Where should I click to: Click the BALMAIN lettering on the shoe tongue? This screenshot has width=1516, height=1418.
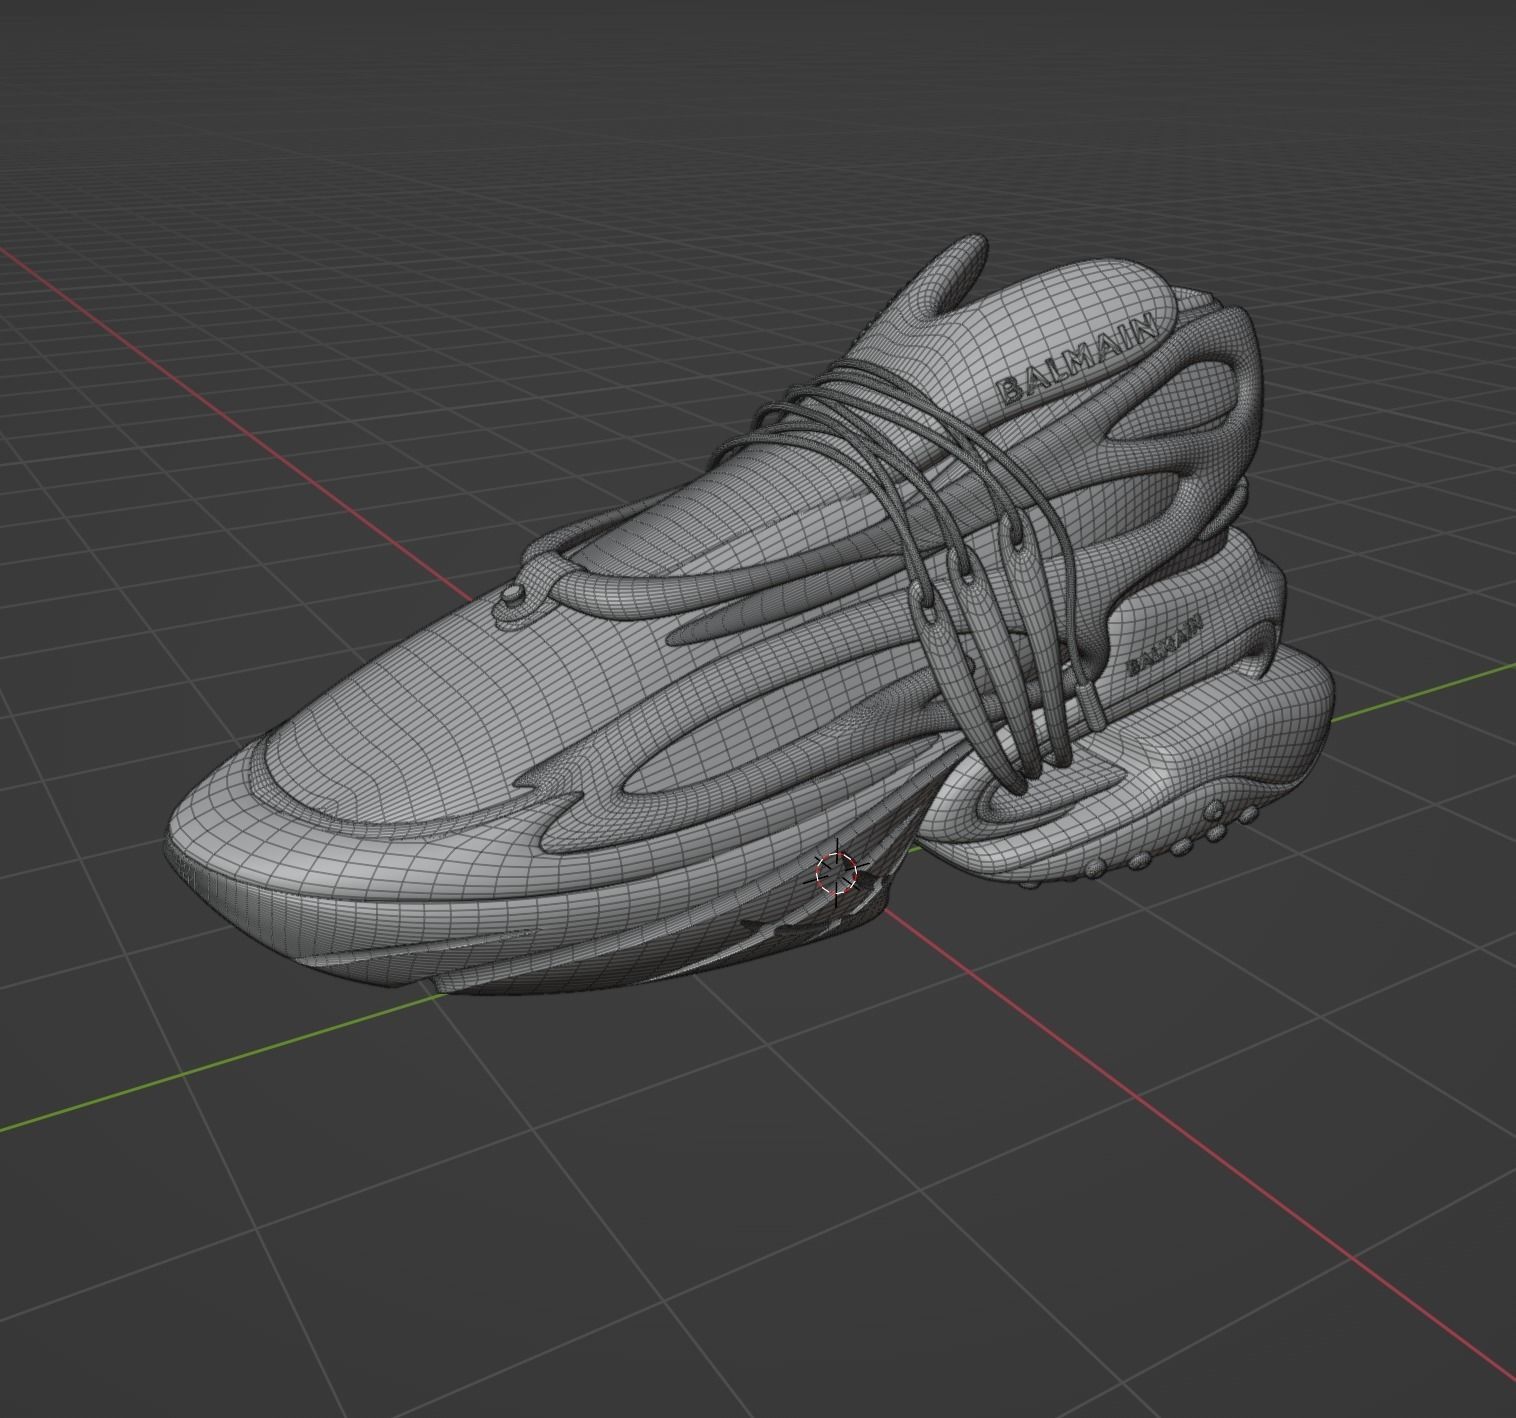1079,358
